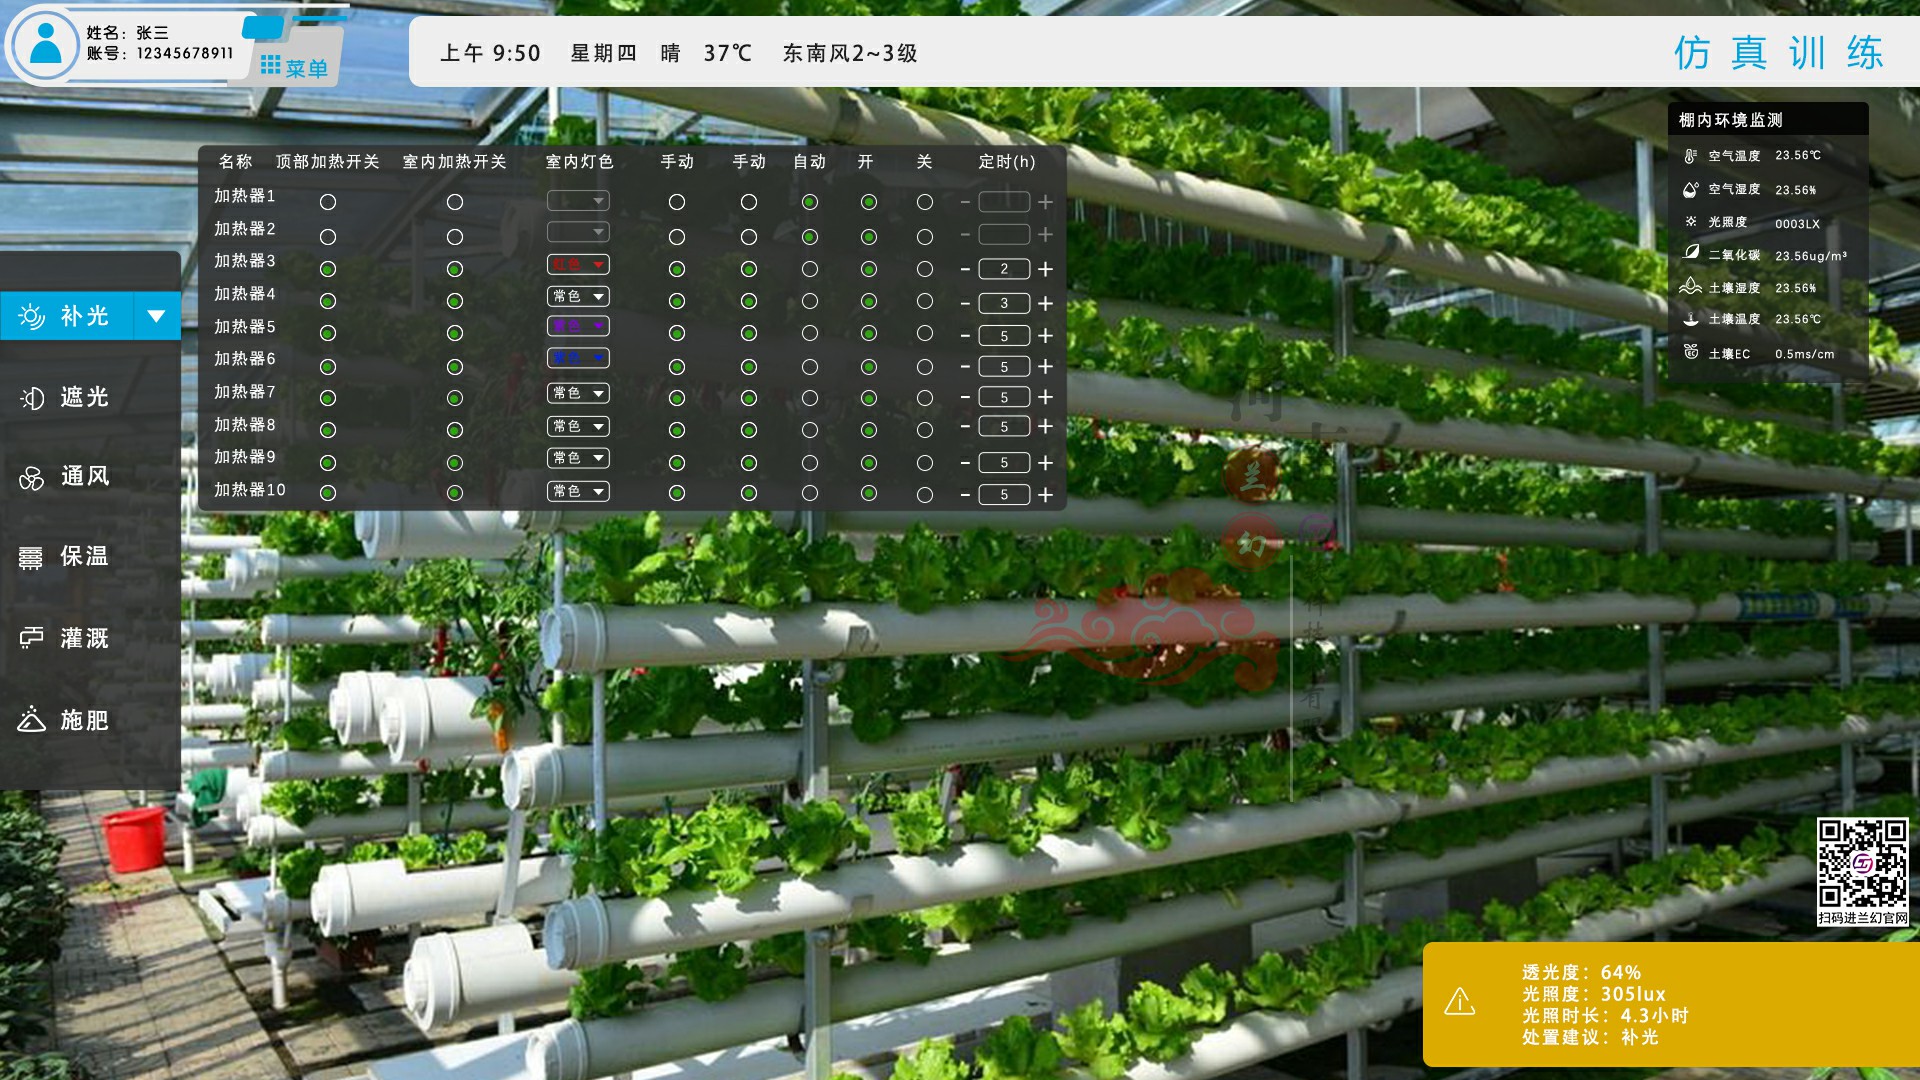This screenshot has height=1080, width=1920.
Task: Click the 加热器7 timer hours field
Action: [1004, 397]
